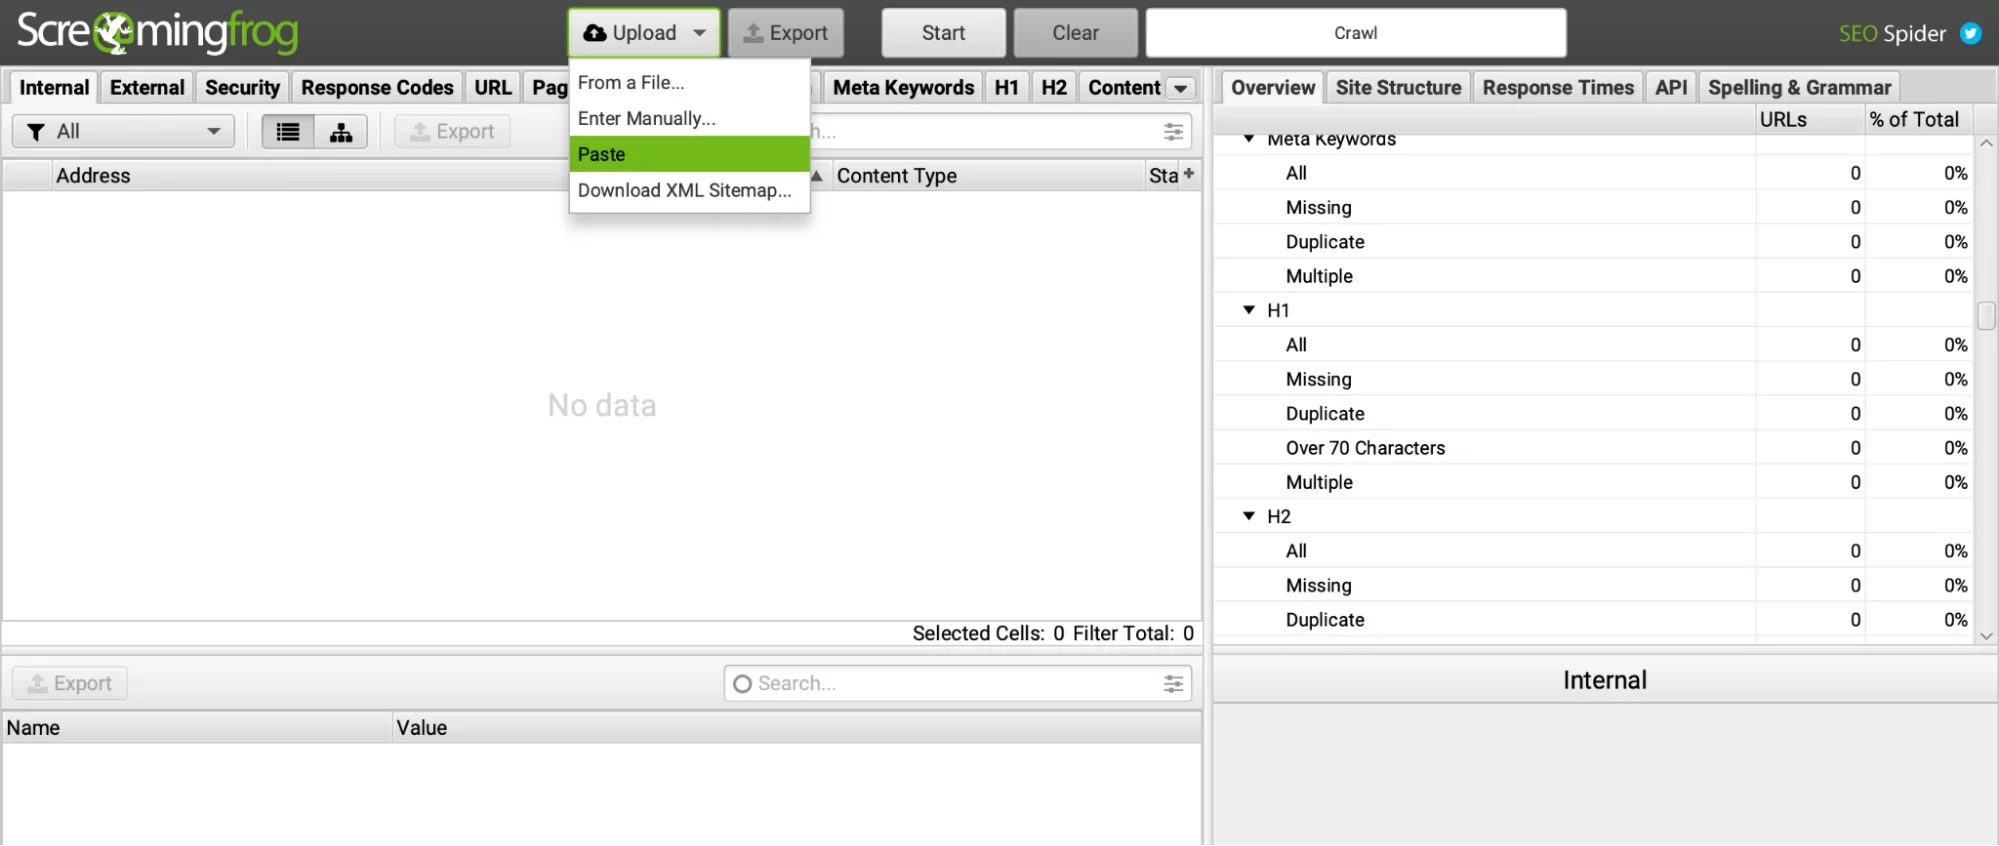1999x846 pixels.
Task: Open the API tab
Action: point(1671,88)
